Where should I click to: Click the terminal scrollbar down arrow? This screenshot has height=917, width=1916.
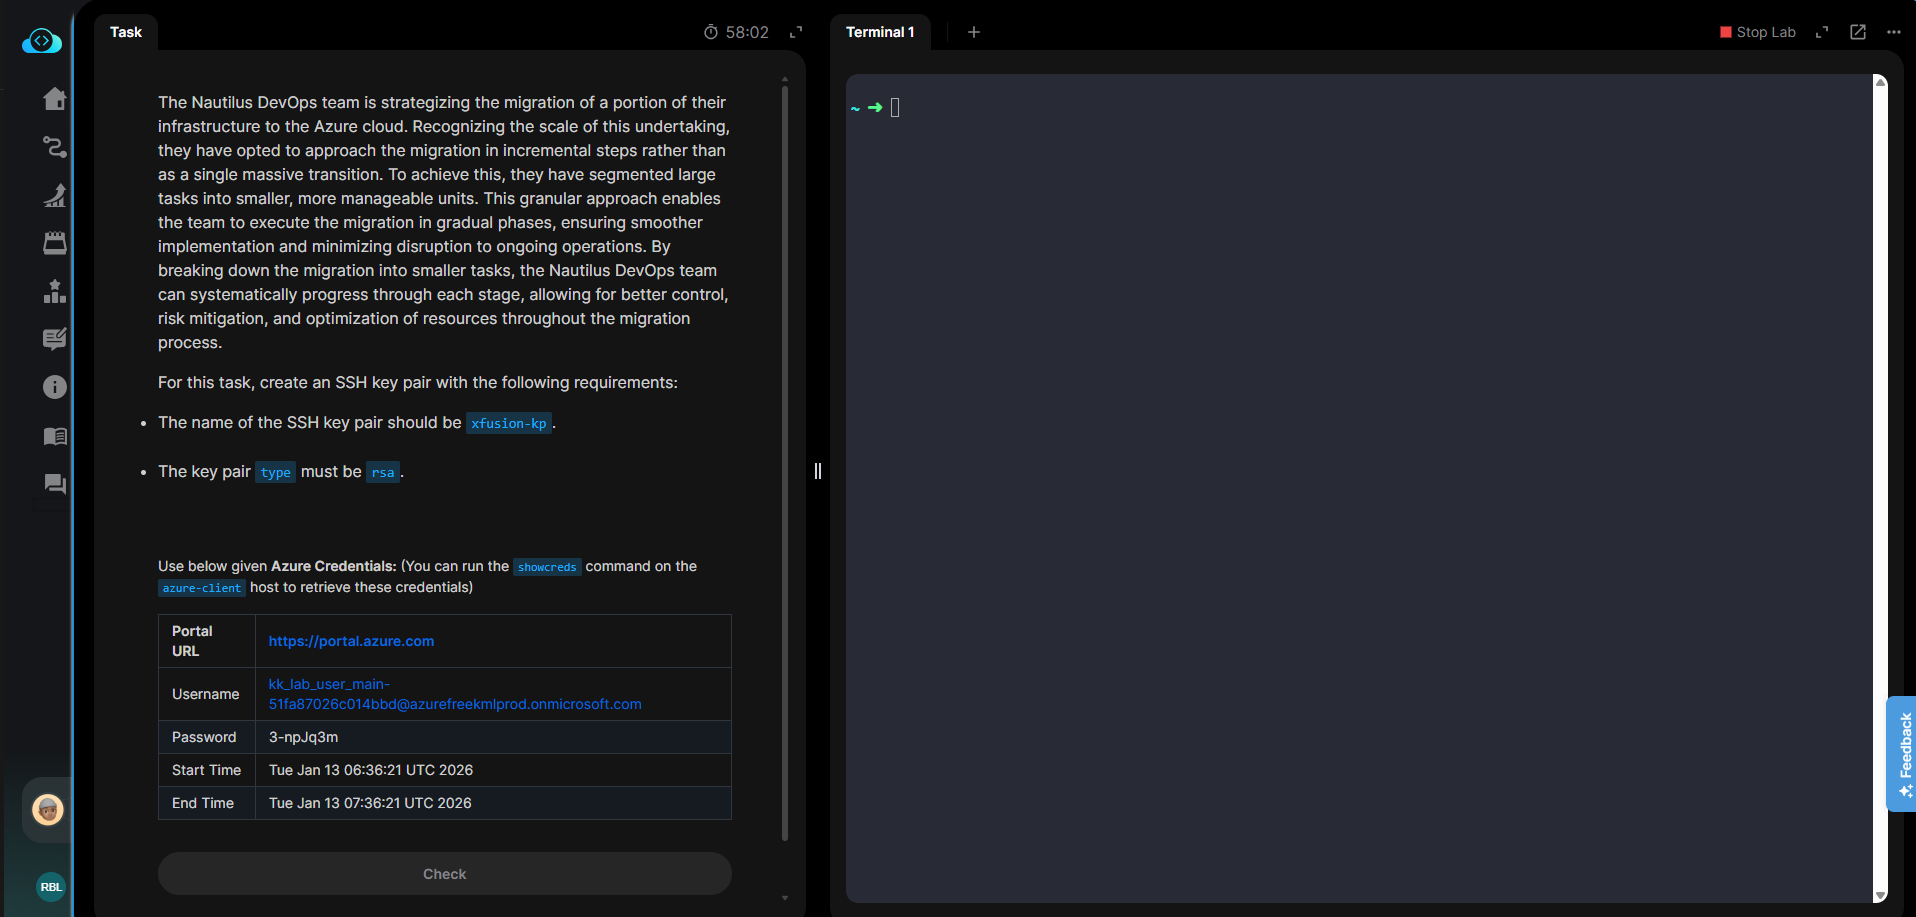1881,895
